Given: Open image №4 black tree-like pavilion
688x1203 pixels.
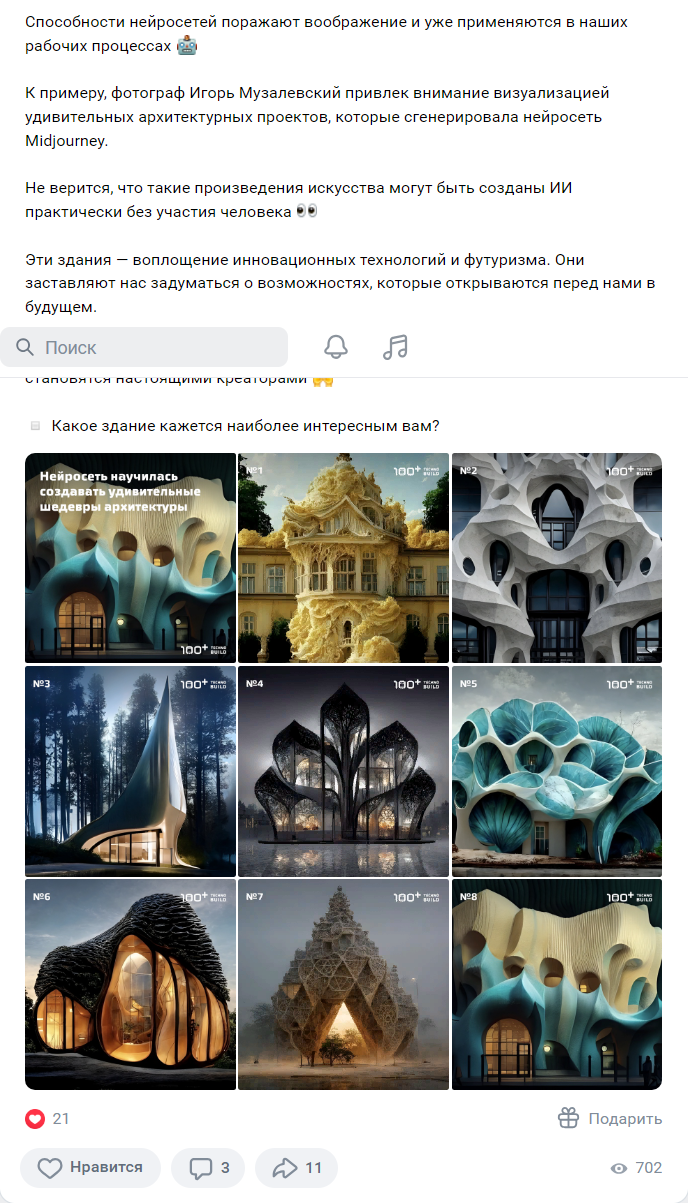Looking at the screenshot, I should 343,771.
